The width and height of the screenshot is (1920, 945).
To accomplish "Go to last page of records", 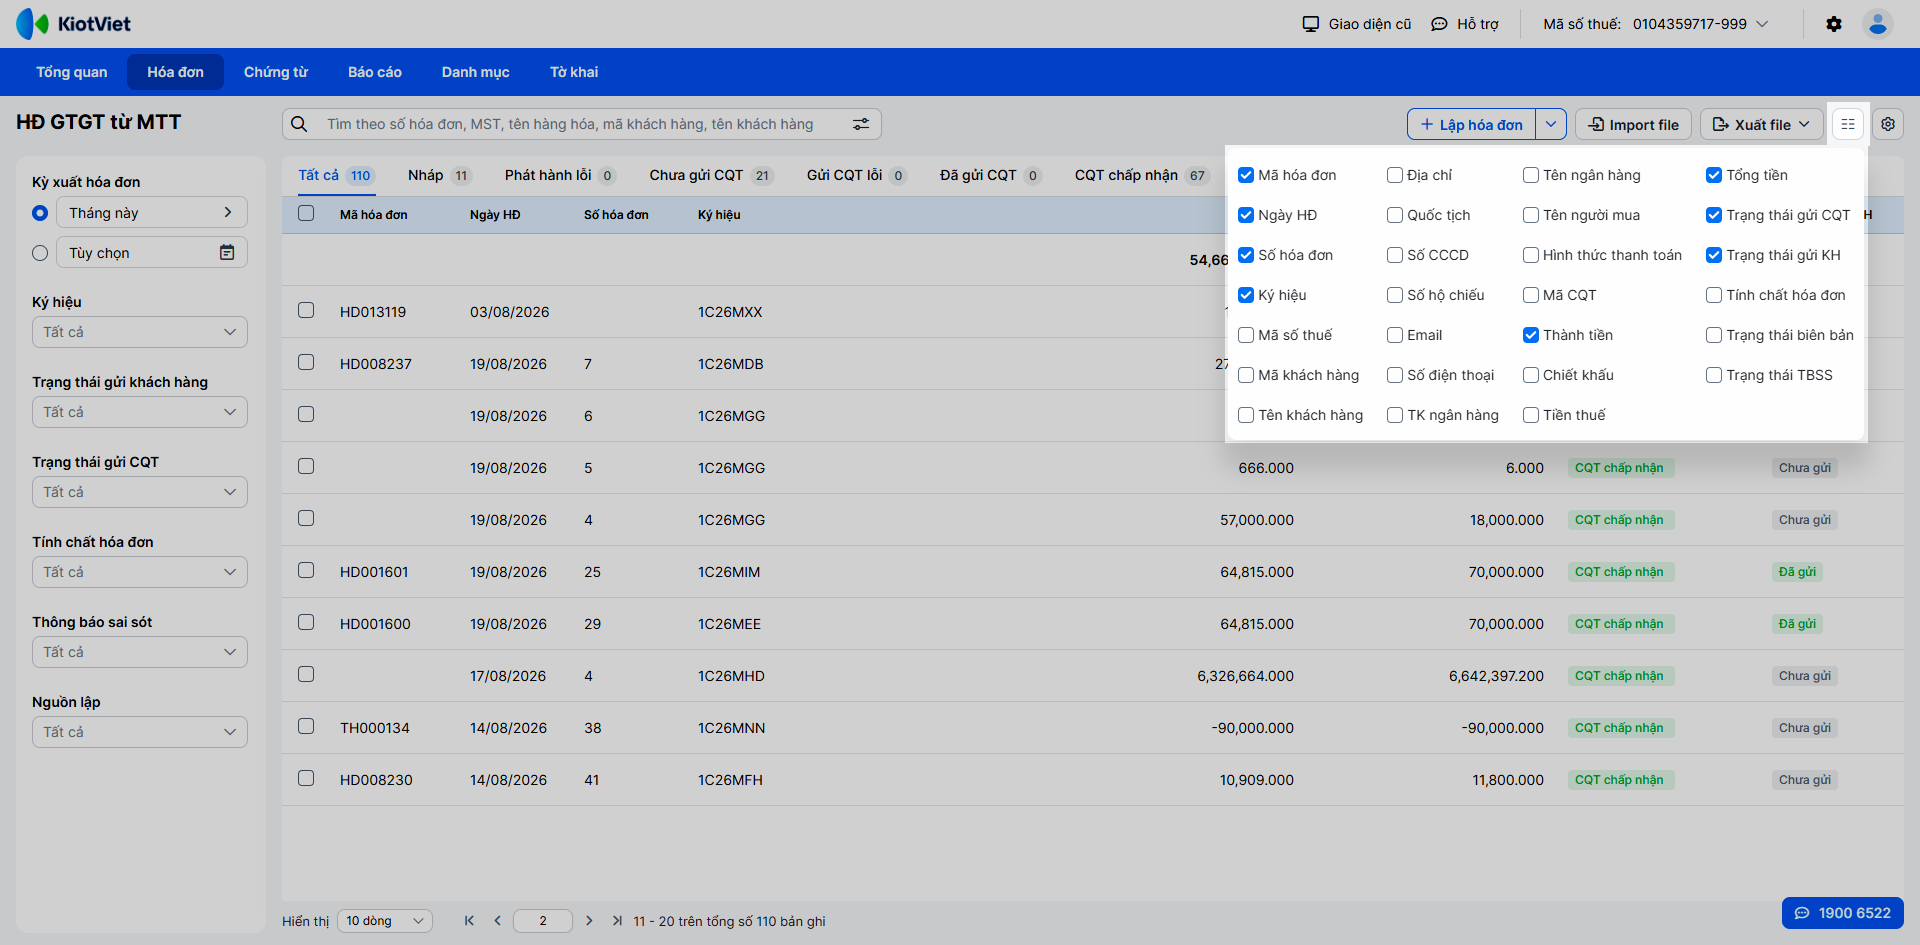I will tap(617, 921).
